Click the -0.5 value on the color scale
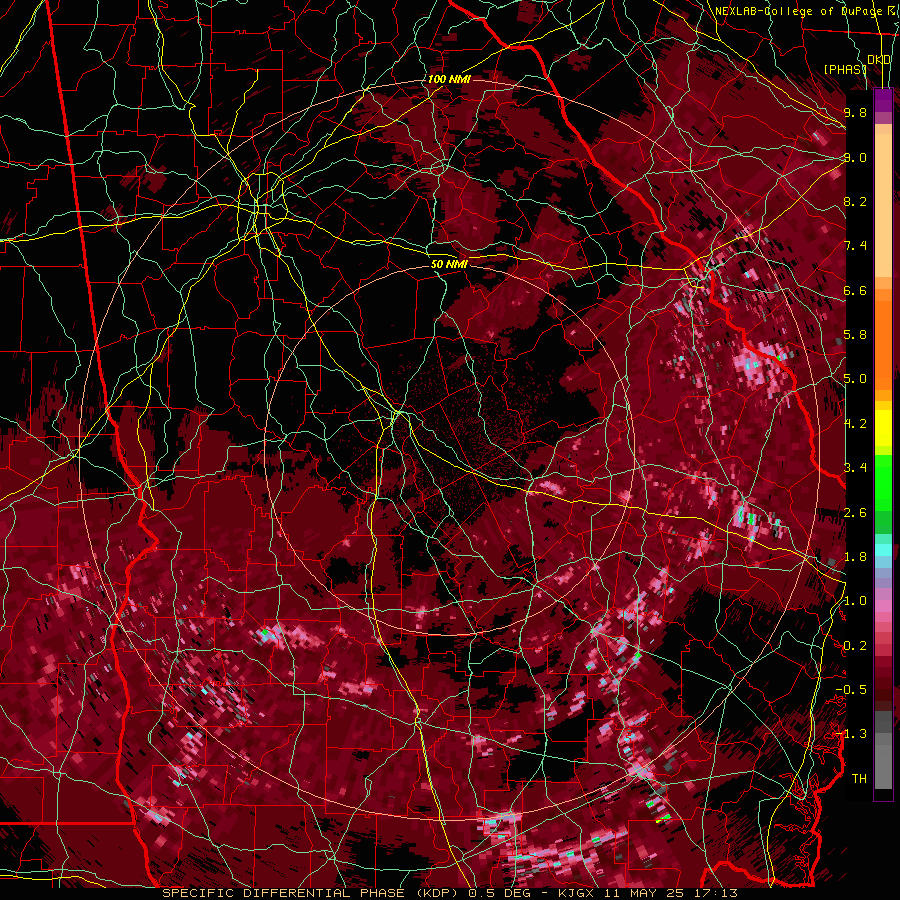The width and height of the screenshot is (900, 900). [x=851, y=690]
